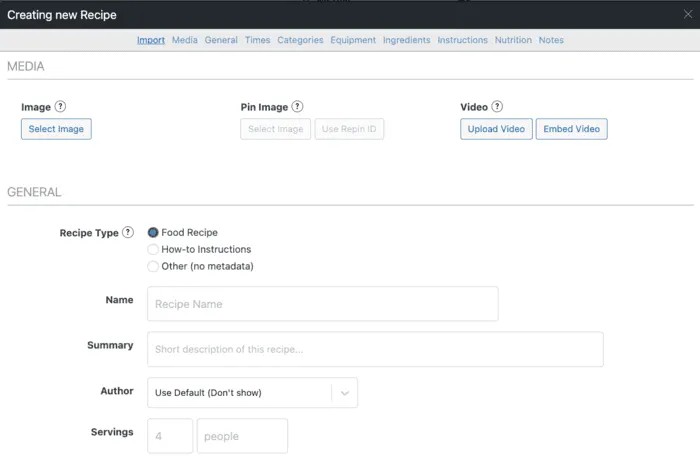Close the Creating new Recipe dialog
The height and width of the screenshot is (457, 700).
coord(688,14)
